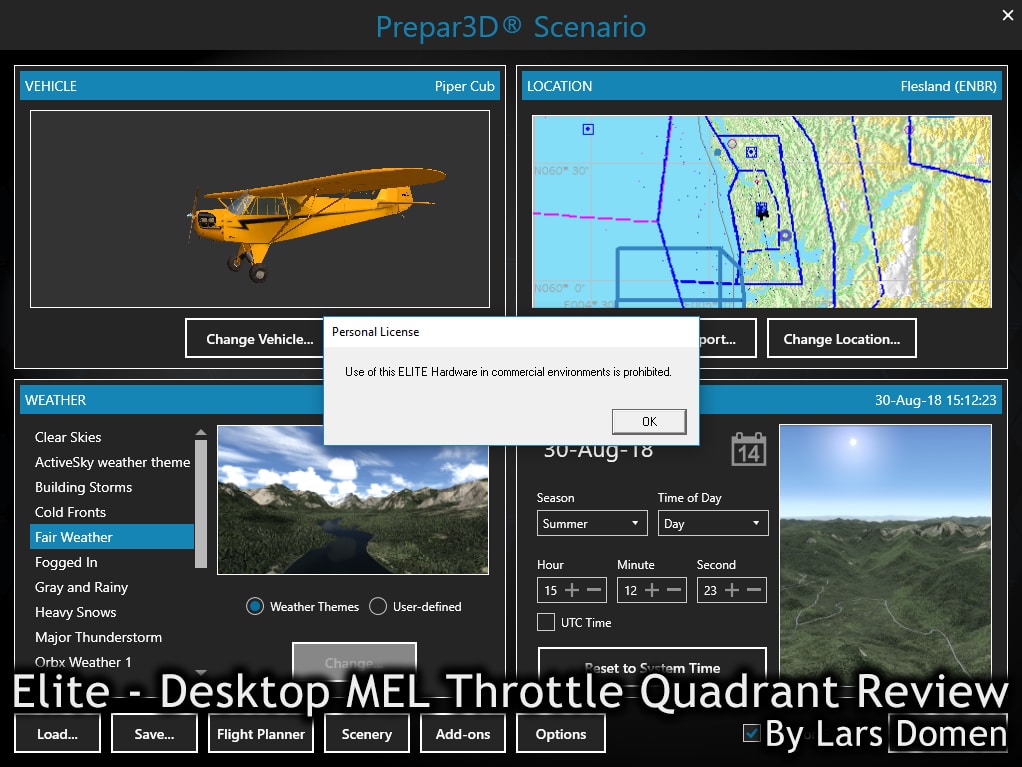Open the Time of Day dropdown
Viewport: 1022px width, 767px height.
[x=712, y=523]
